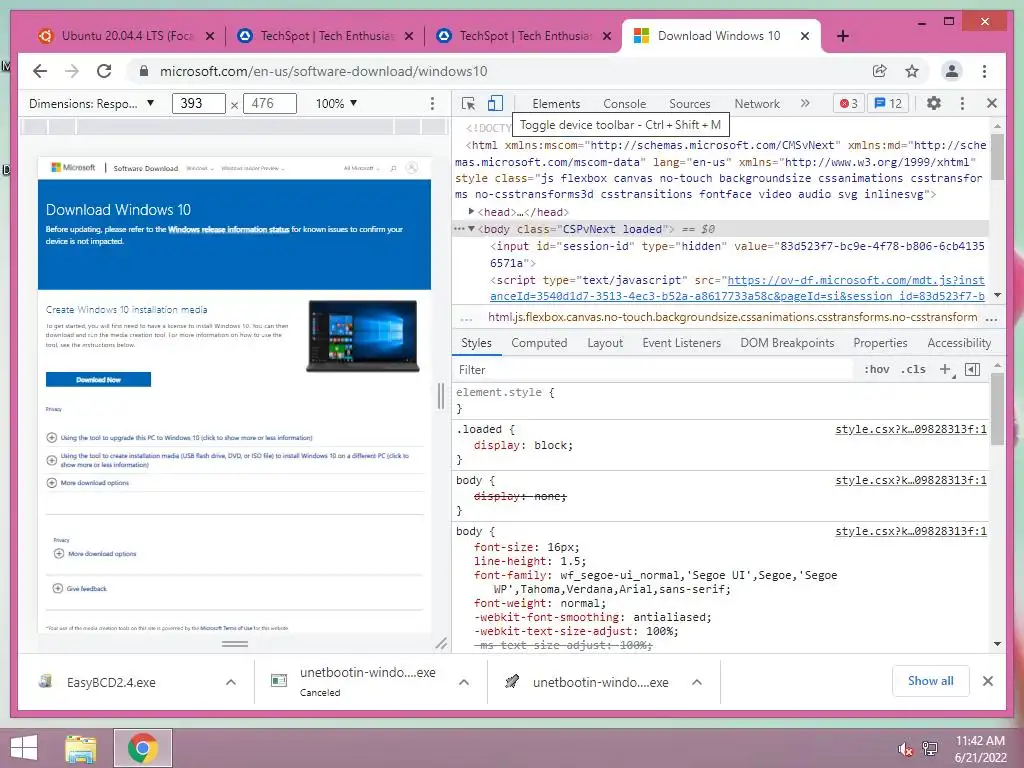Open File Explorer from taskbar
Screen dimensions: 1024x768
click(80, 748)
